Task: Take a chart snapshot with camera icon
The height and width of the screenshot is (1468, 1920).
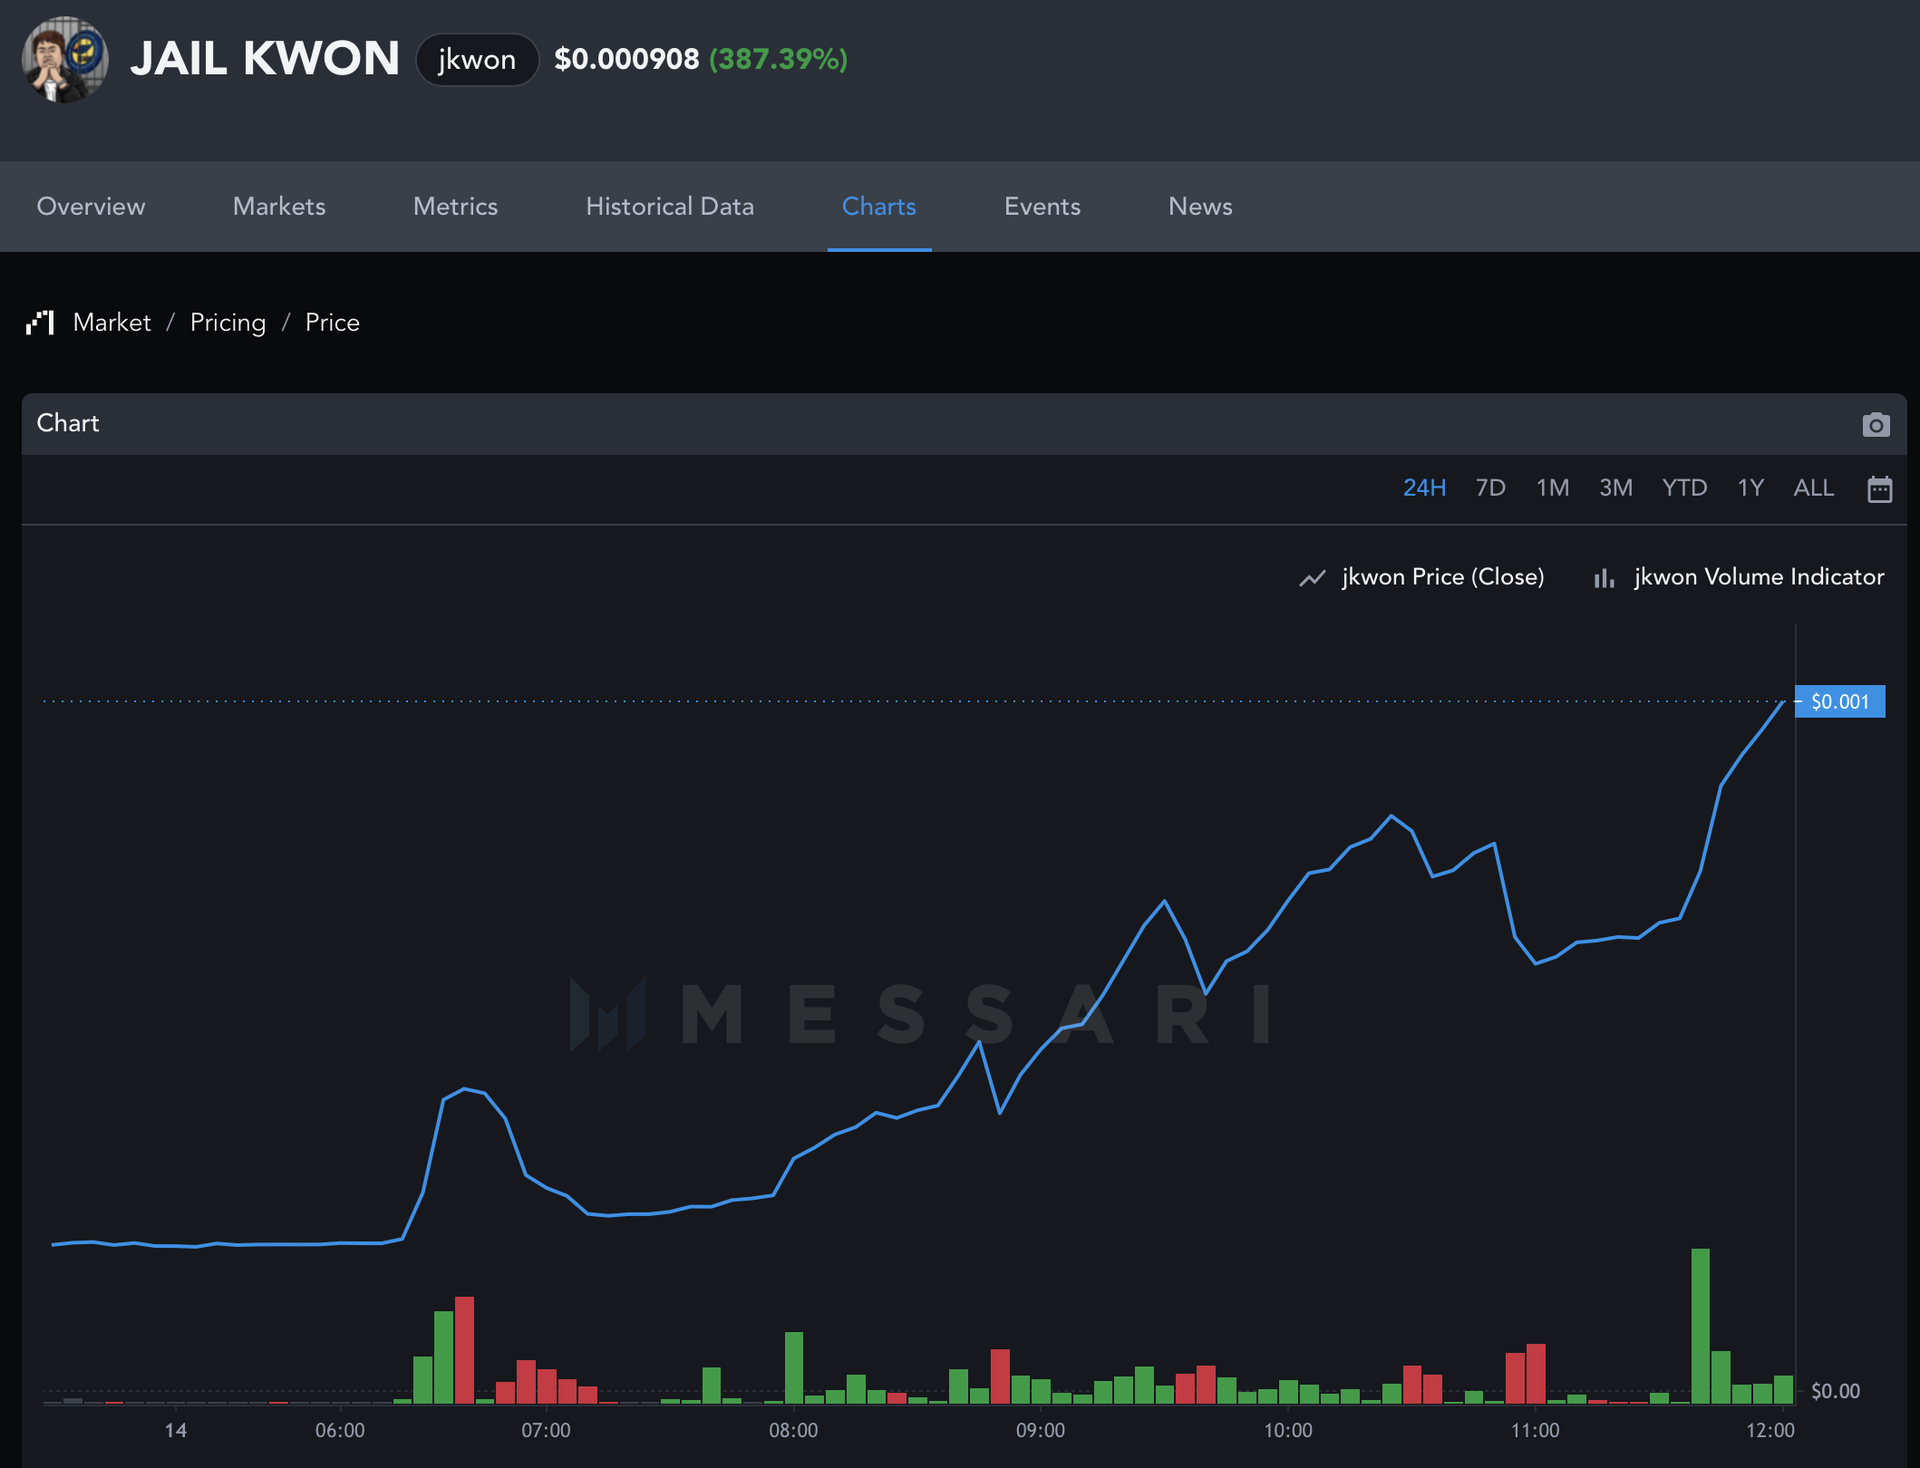Action: (x=1876, y=424)
